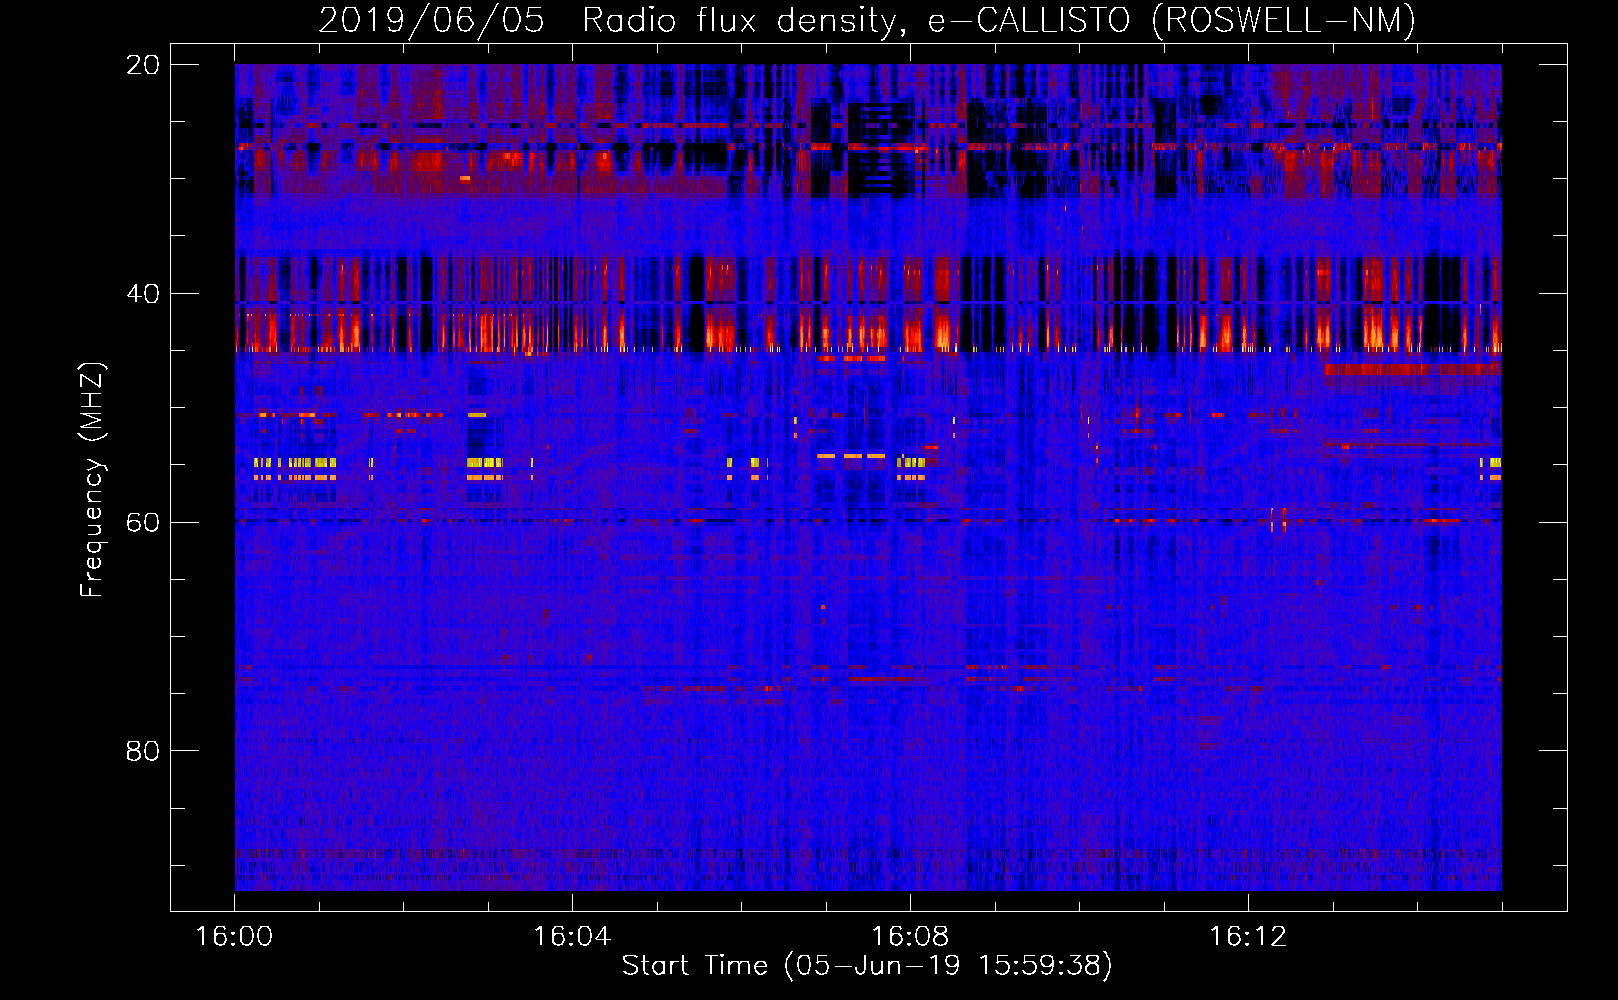This screenshot has width=1618, height=1000.
Task: Click the "Start Time (05-Jun-19 15:59:38)" label
Action: [867, 966]
